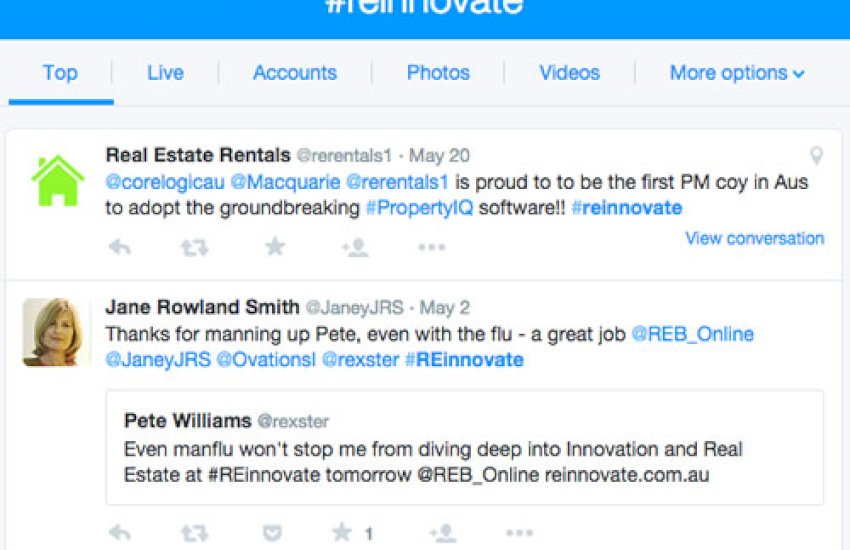
Task: Open the green house avatar of Real Estate Rentals
Action: click(57, 180)
